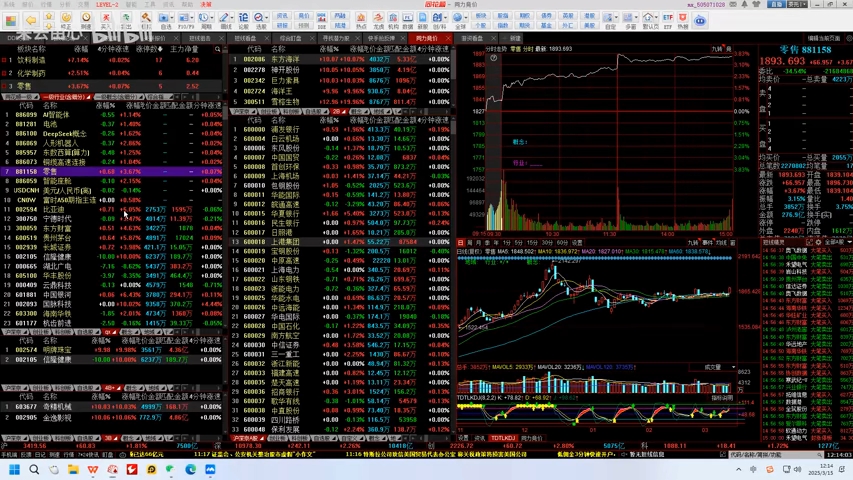Click the 编辑当前页面 button
Screen dimensions: 853x480
pos(824,38)
